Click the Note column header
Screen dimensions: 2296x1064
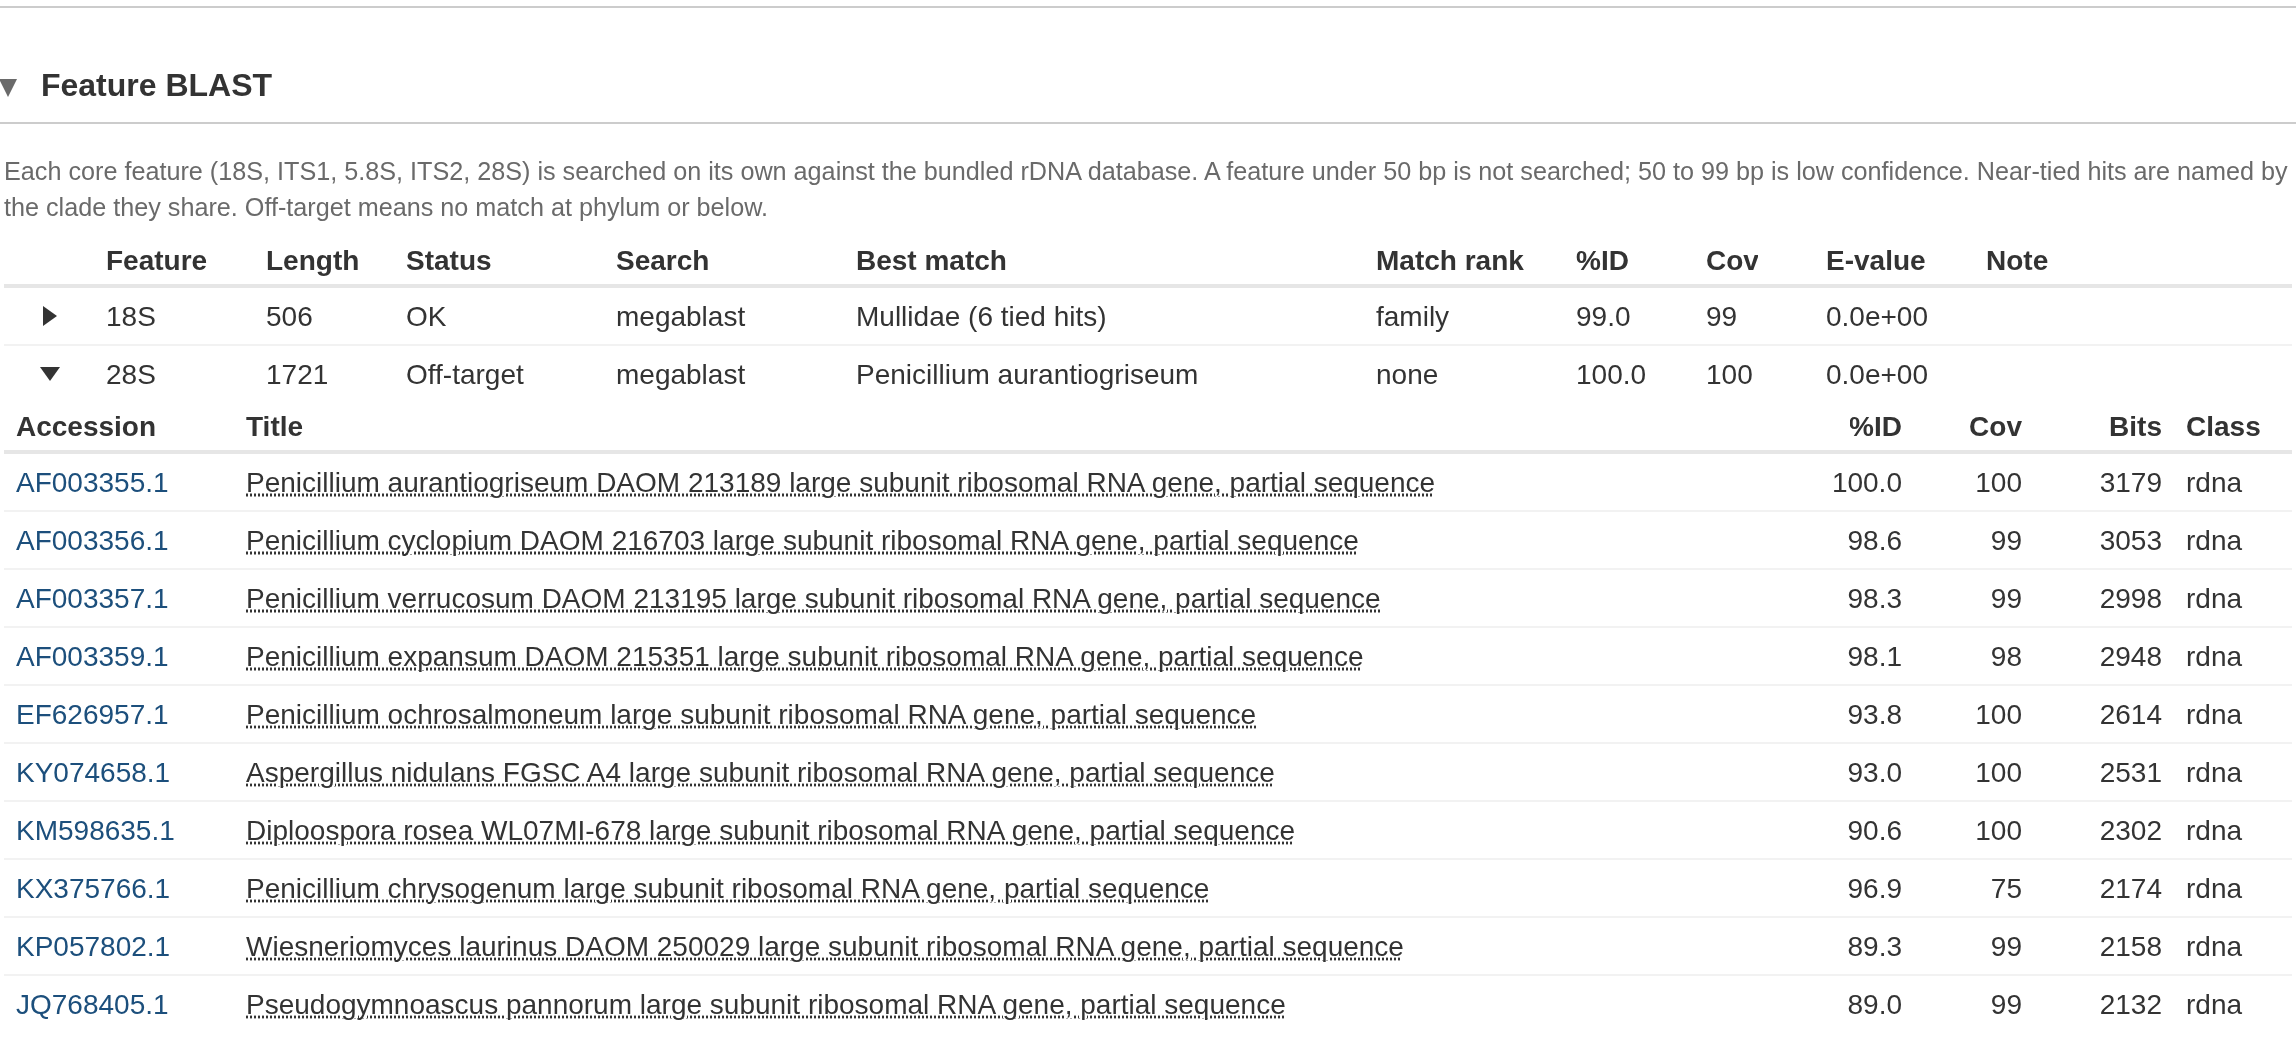(x=2017, y=261)
